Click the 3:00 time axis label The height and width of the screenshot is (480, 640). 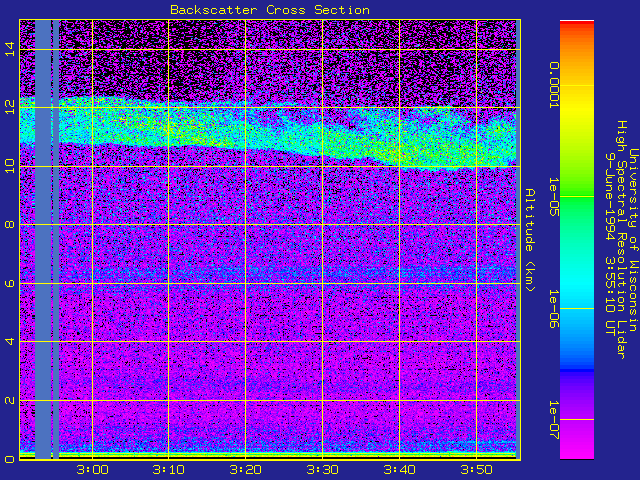pyautogui.click(x=93, y=469)
